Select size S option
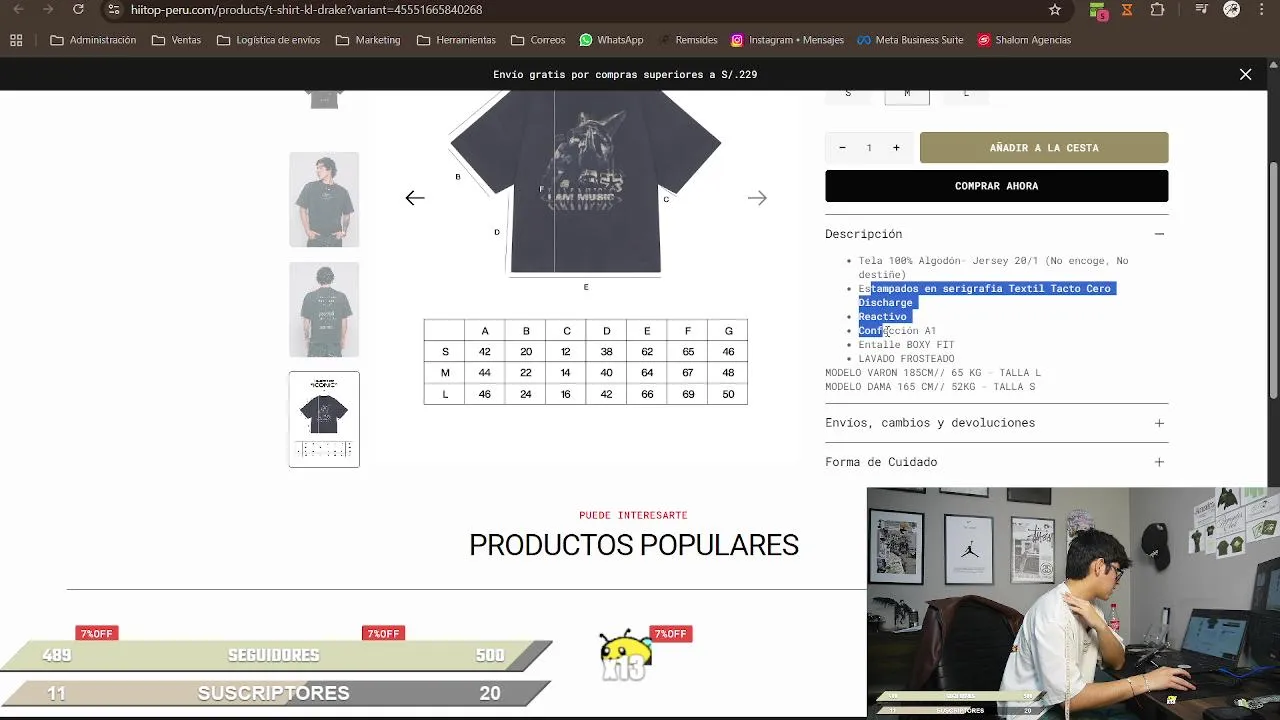 point(848,95)
